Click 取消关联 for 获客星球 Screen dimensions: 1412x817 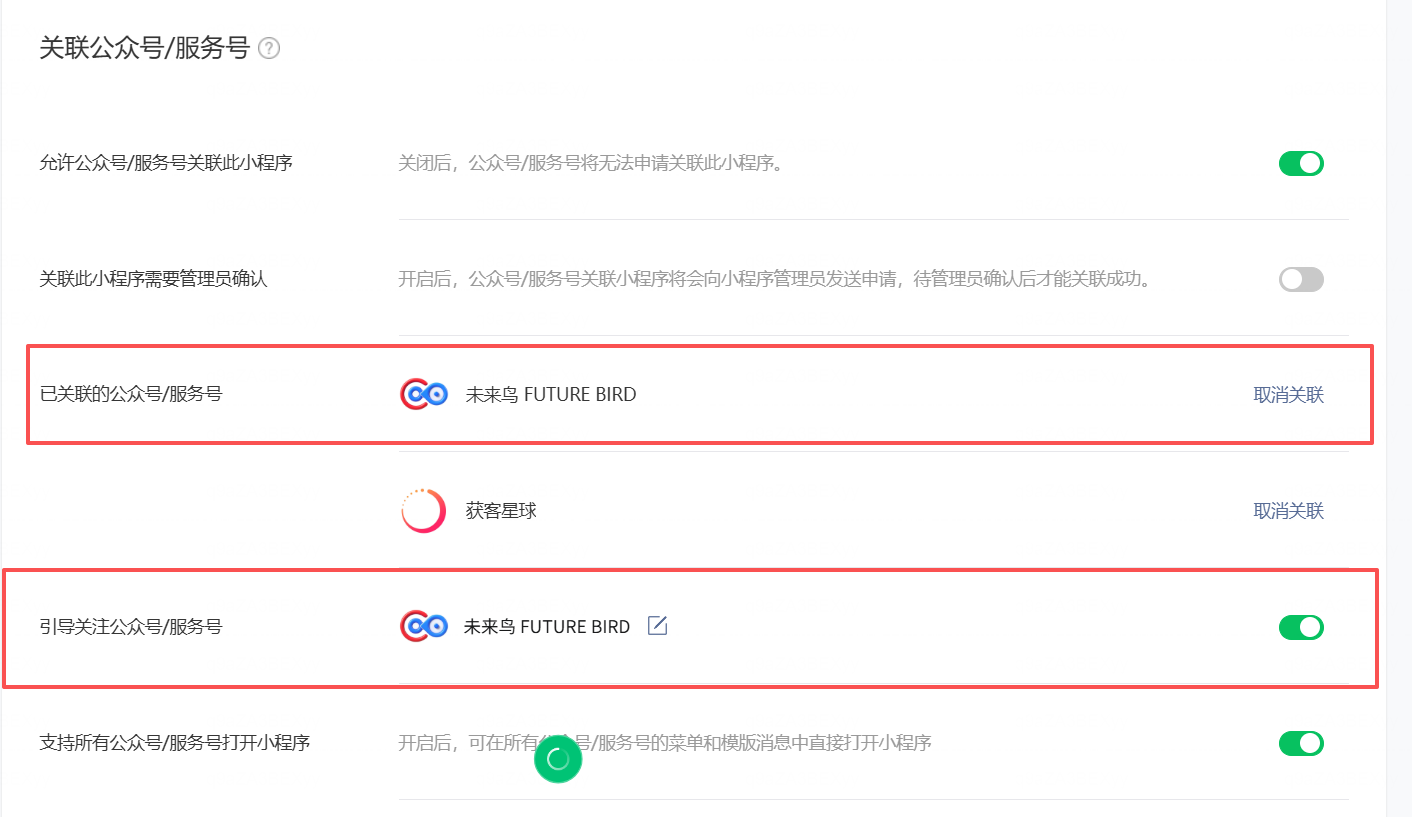click(x=1288, y=511)
